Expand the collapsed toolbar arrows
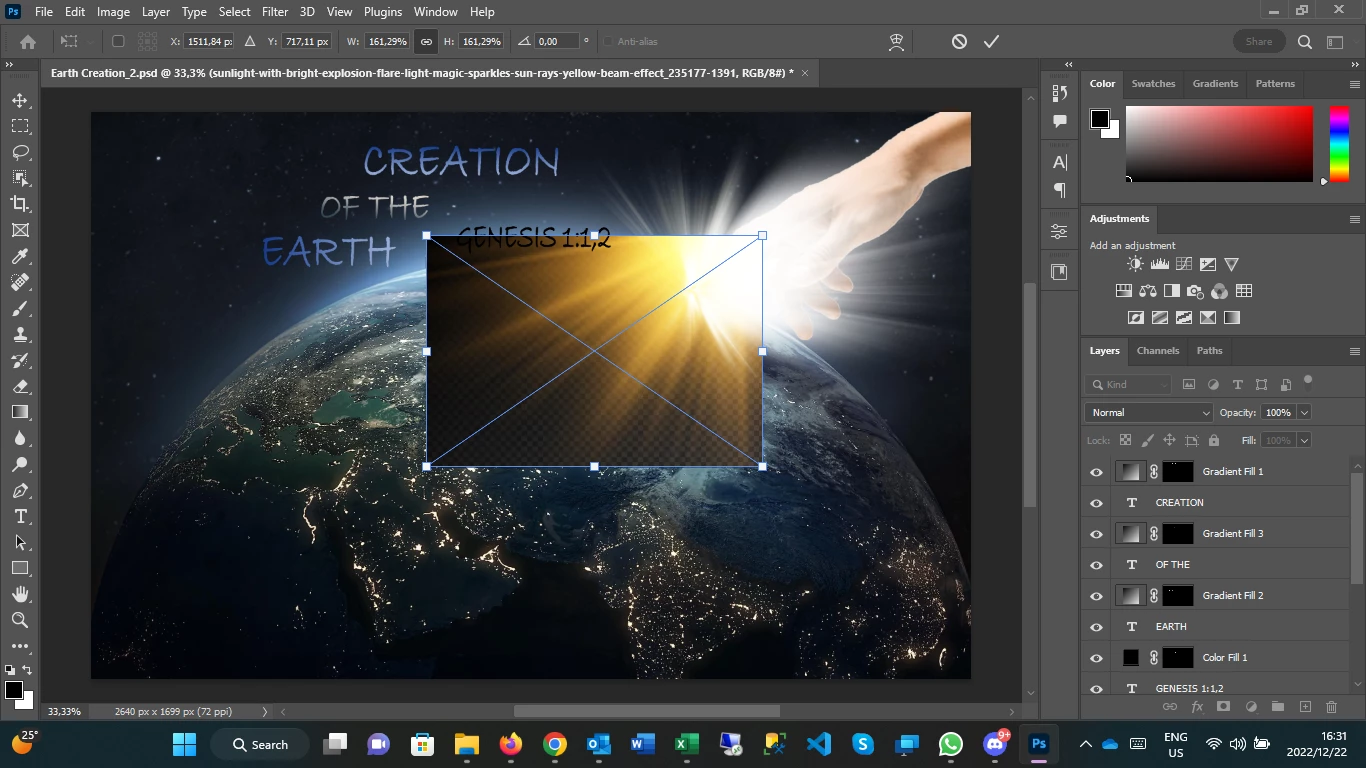1366x768 pixels. point(10,65)
